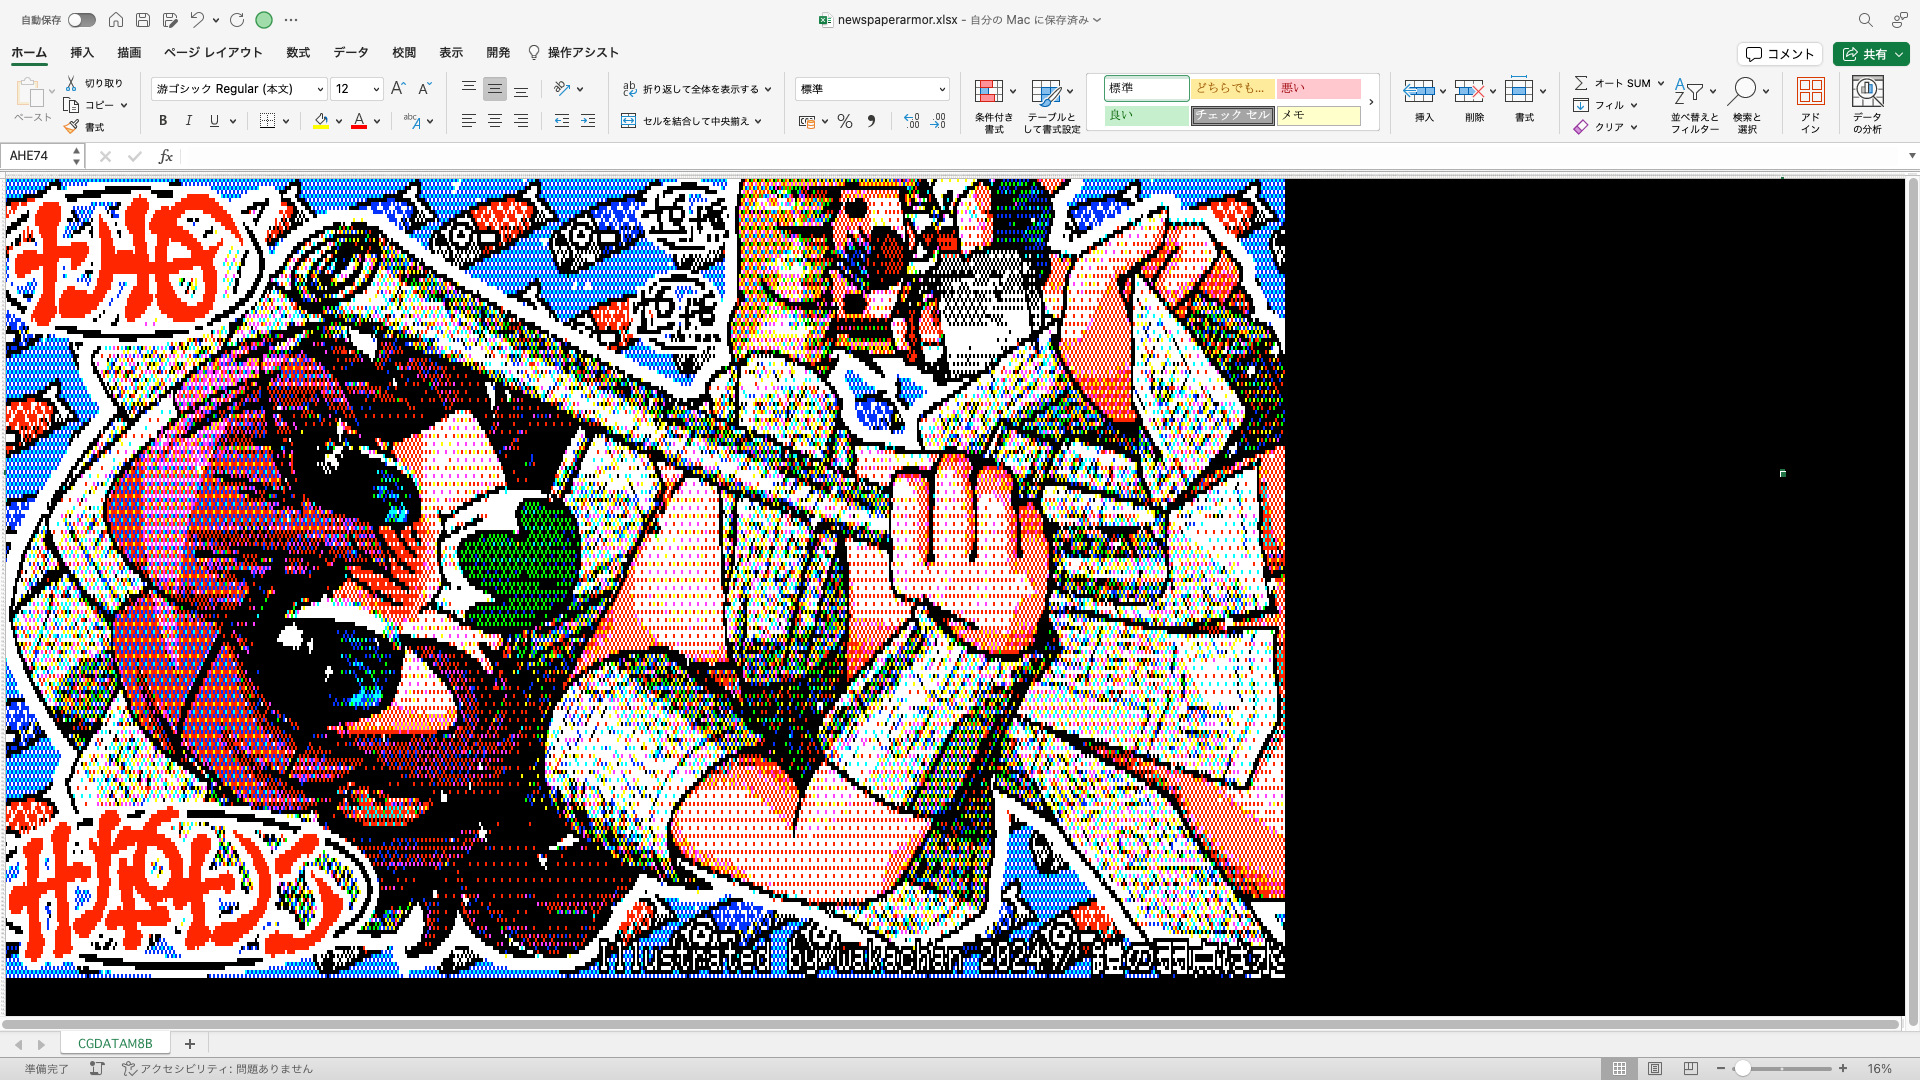Open the オート SUM dropdown arrow
This screenshot has height=1080, width=1920.
click(1661, 83)
